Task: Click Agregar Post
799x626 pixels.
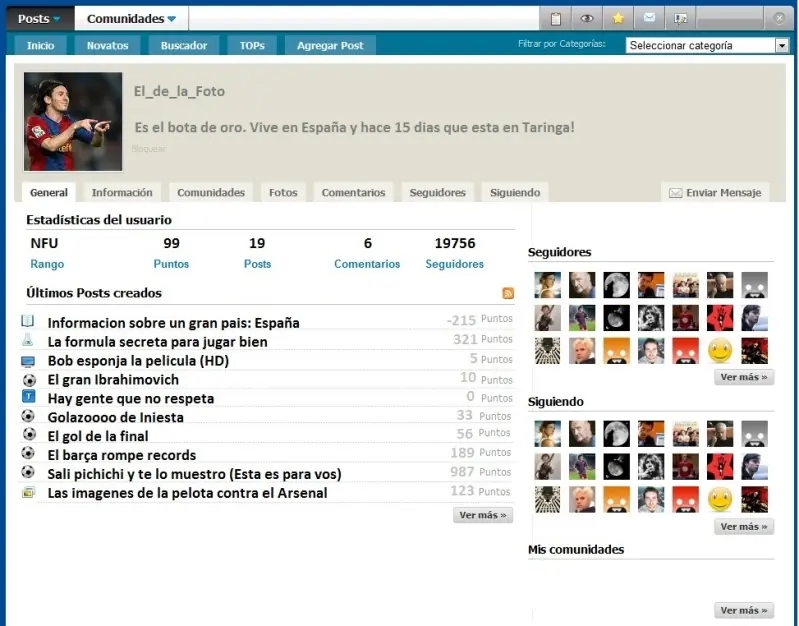Action: (330, 45)
